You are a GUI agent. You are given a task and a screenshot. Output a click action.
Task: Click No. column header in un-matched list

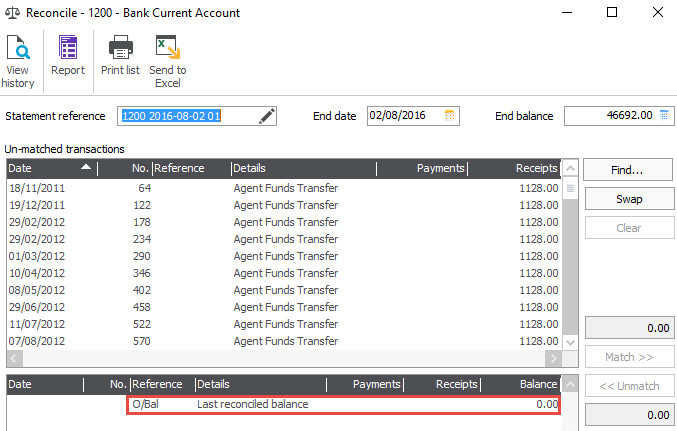pos(125,168)
